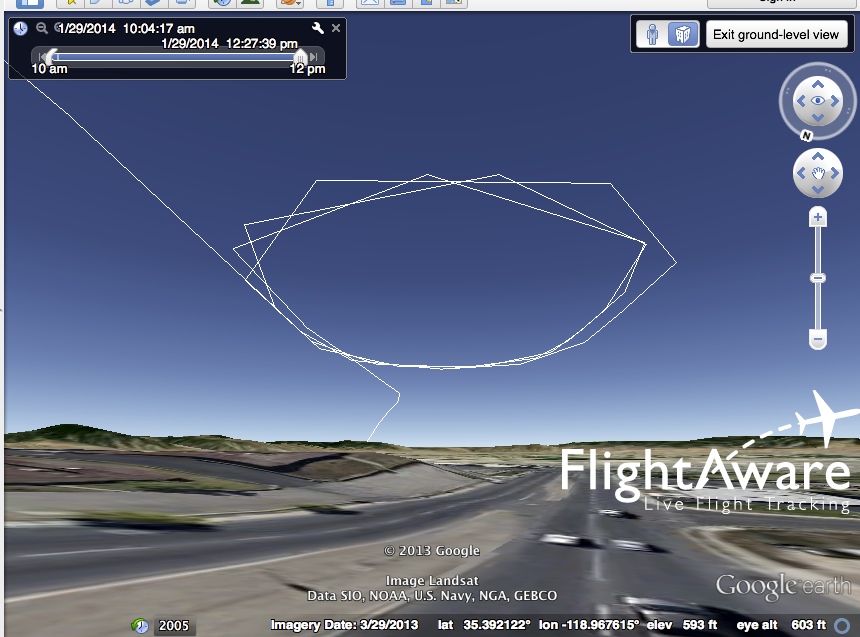The height and width of the screenshot is (637, 860).
Task: Look left with the eye joystick arrow
Action: pos(801,101)
